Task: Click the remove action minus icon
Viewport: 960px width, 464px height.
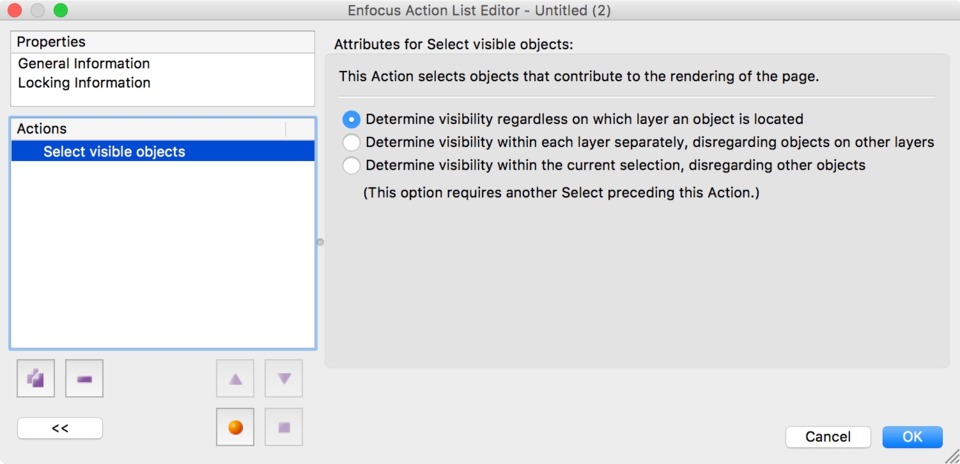Action: coord(84,378)
